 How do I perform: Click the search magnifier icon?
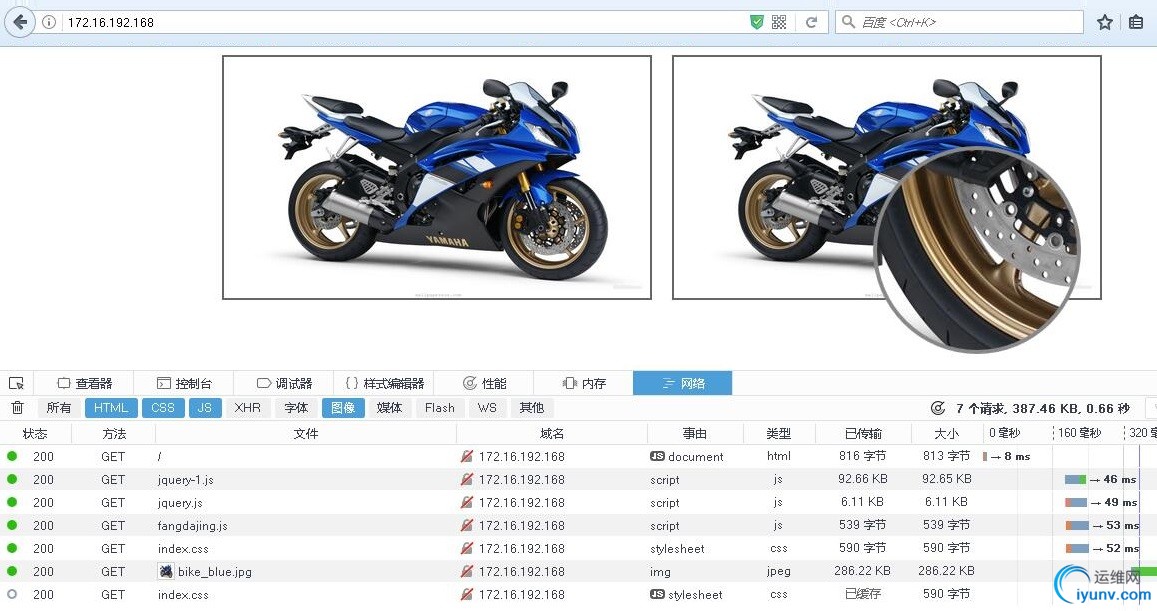[x=849, y=22]
